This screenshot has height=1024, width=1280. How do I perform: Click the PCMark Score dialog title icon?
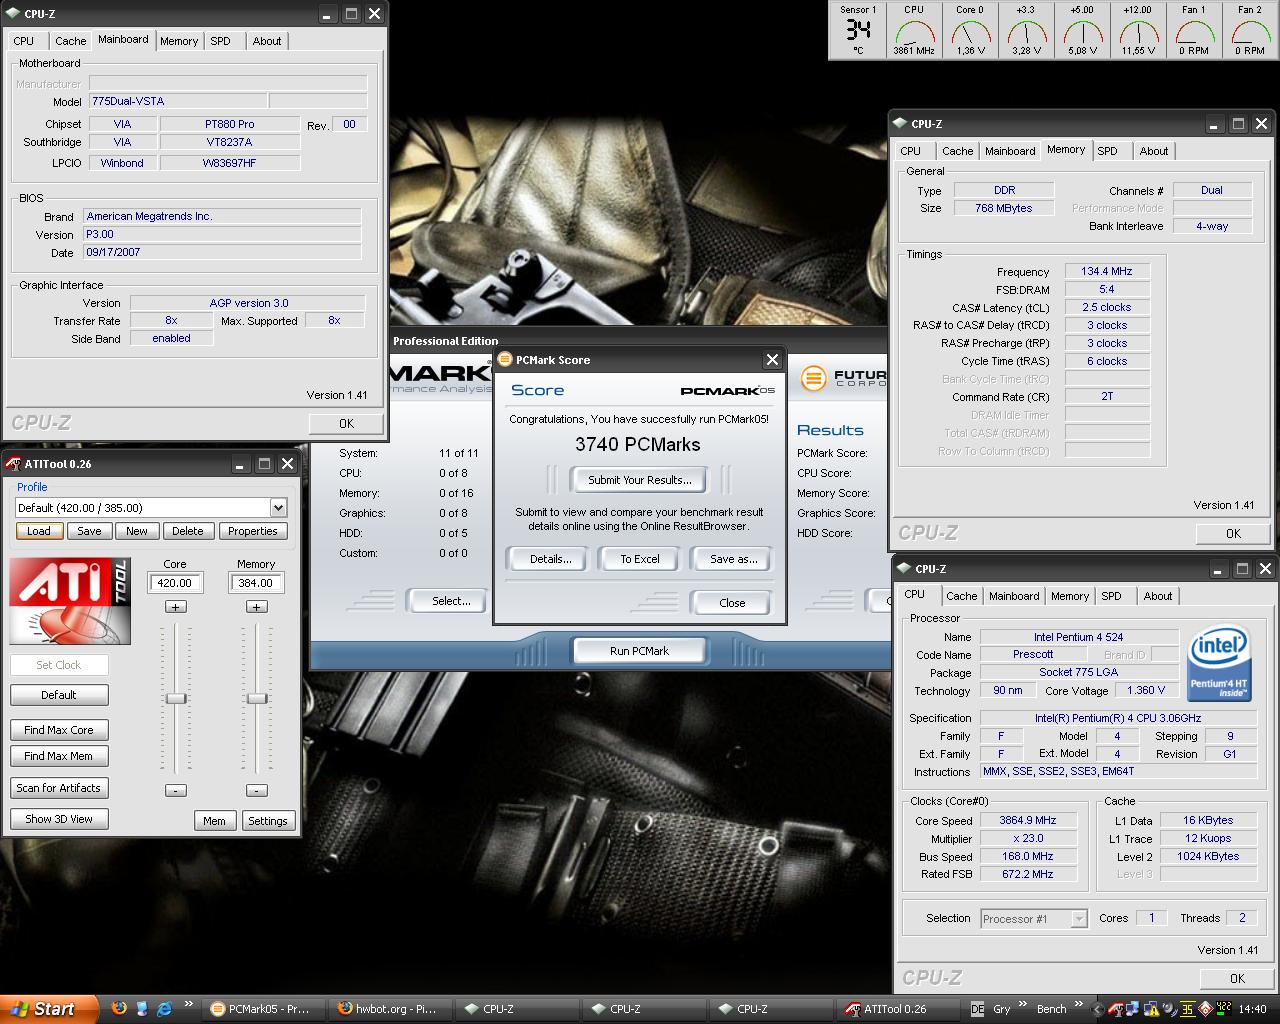506,359
